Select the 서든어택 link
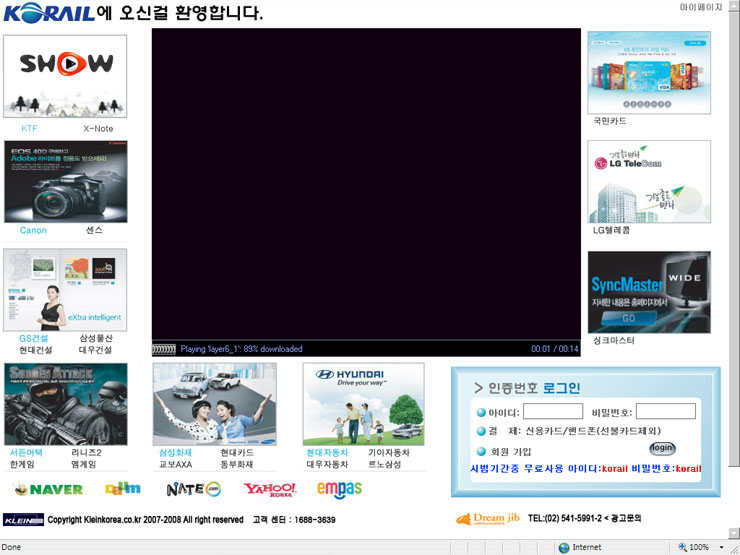740x555 pixels. [x=26, y=453]
